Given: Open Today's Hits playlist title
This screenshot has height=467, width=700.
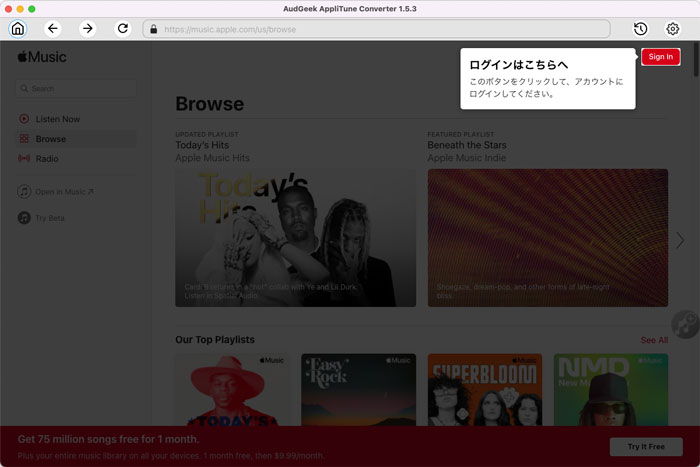Looking at the screenshot, I should tap(202, 145).
